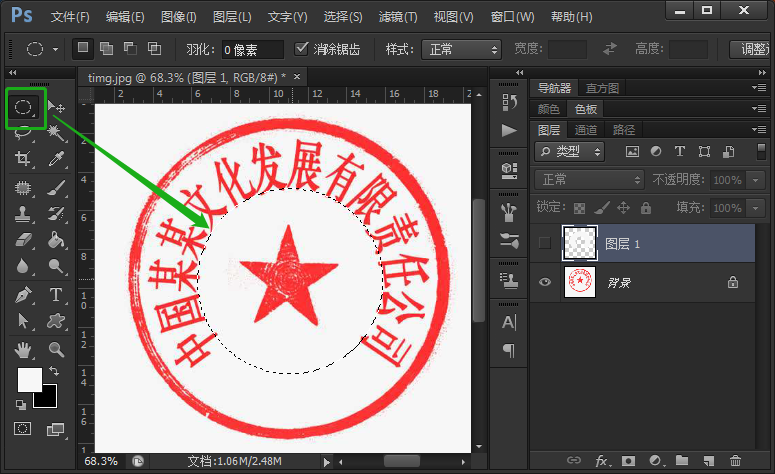This screenshot has height=474, width=775.
Task: Select the Custom Shape tool
Action: click(56, 321)
